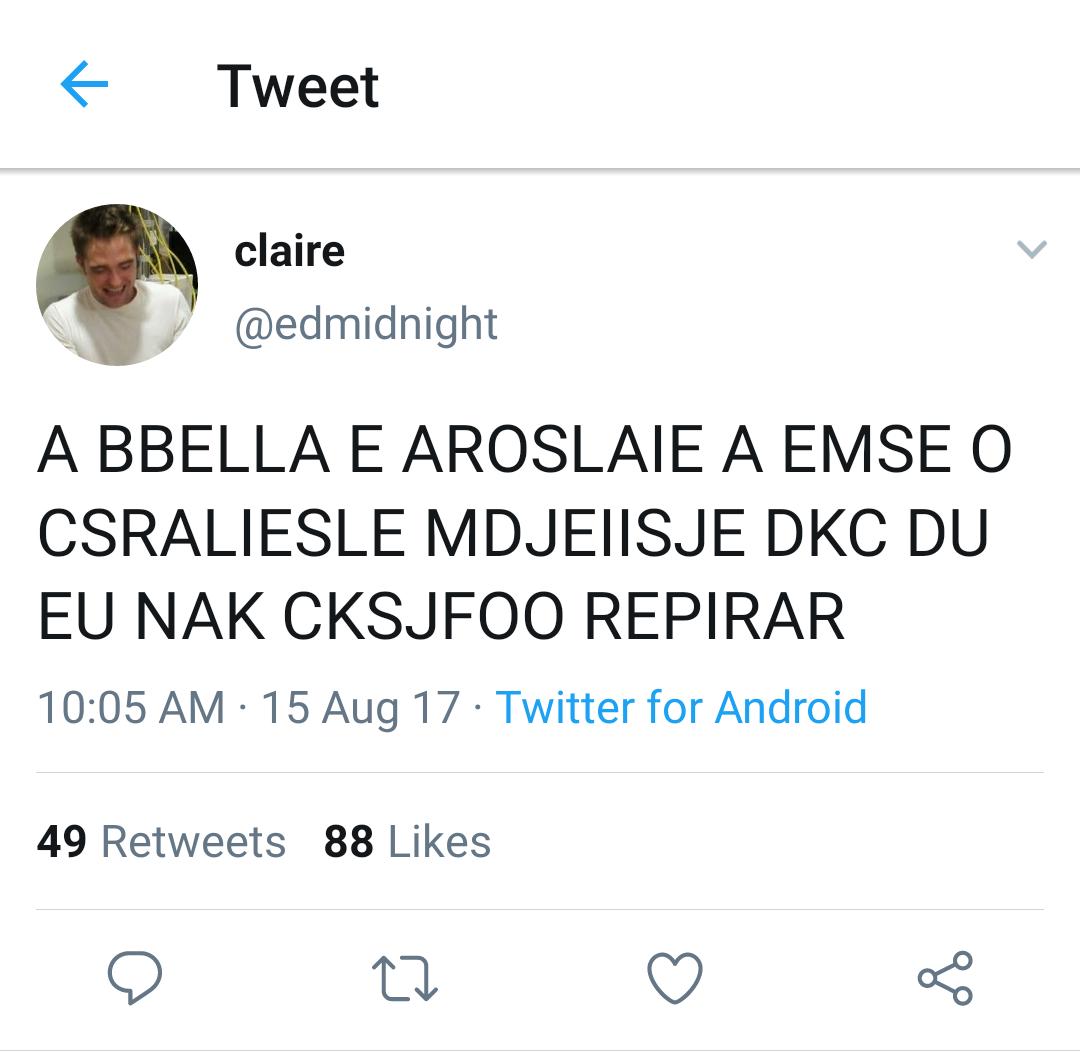Screen dimensions: 1080x1057
Task: Select the Tweet header title
Action: [x=298, y=87]
